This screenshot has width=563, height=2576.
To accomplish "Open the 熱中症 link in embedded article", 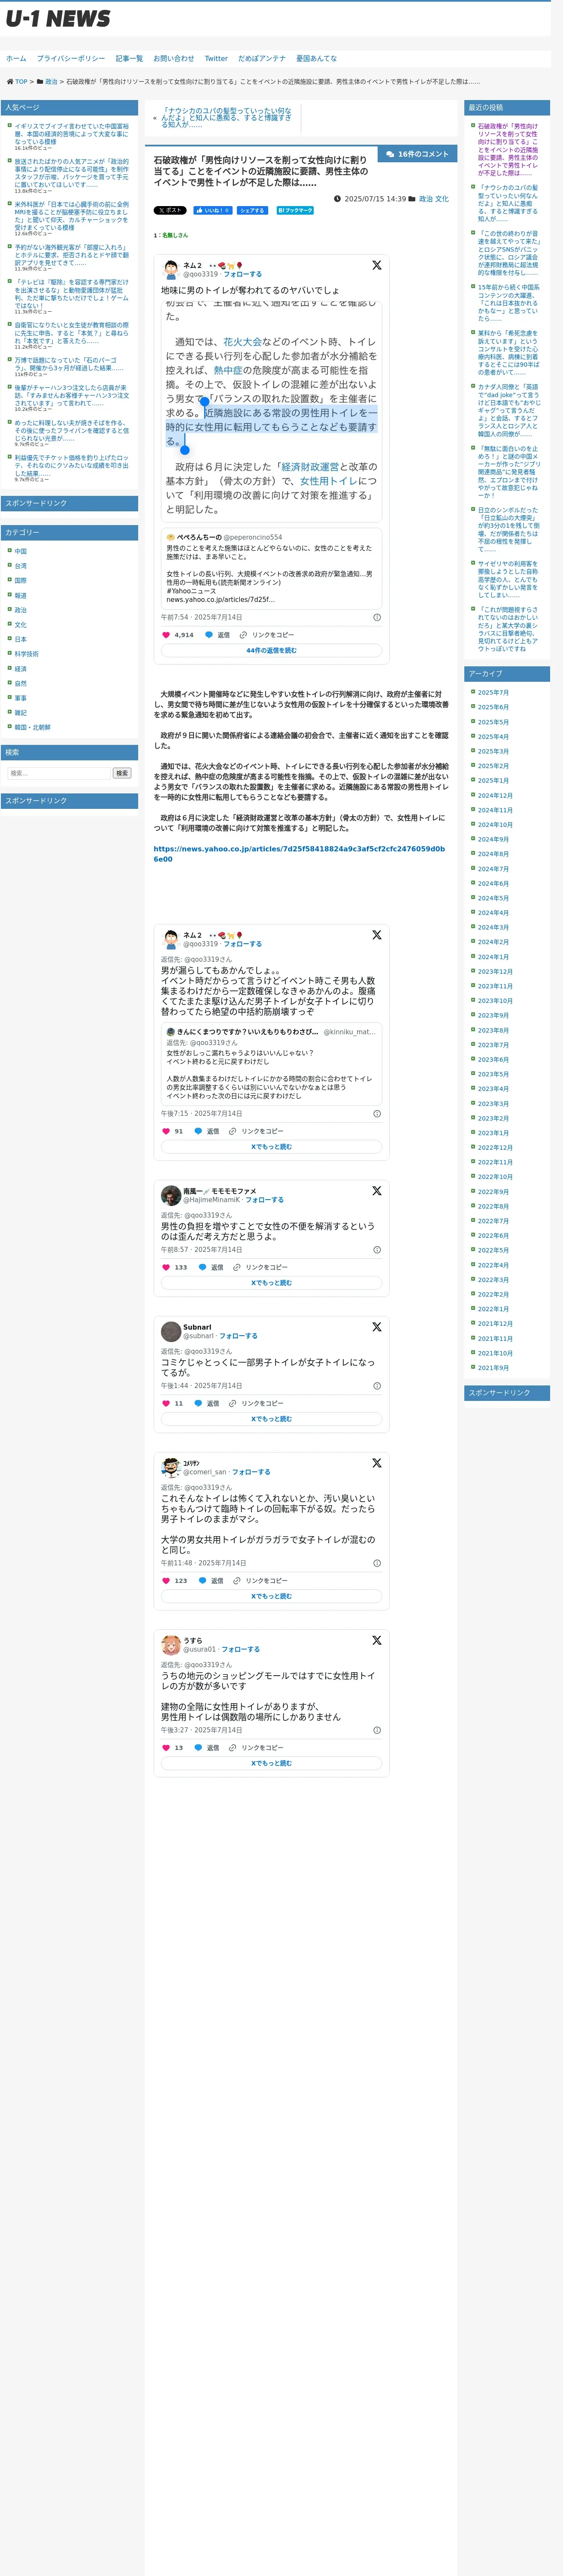I will (228, 370).
